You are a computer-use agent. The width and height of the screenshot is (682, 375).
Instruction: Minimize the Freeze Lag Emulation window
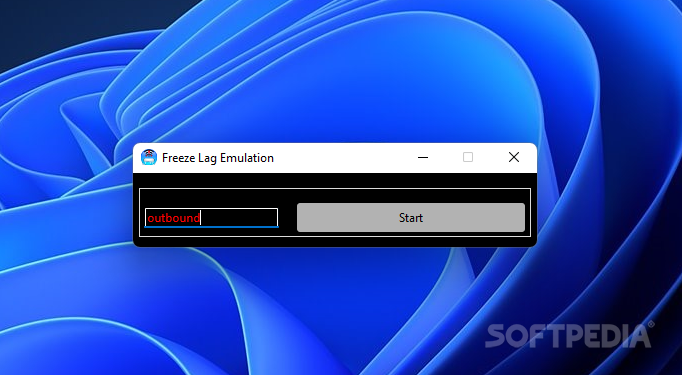pos(423,157)
